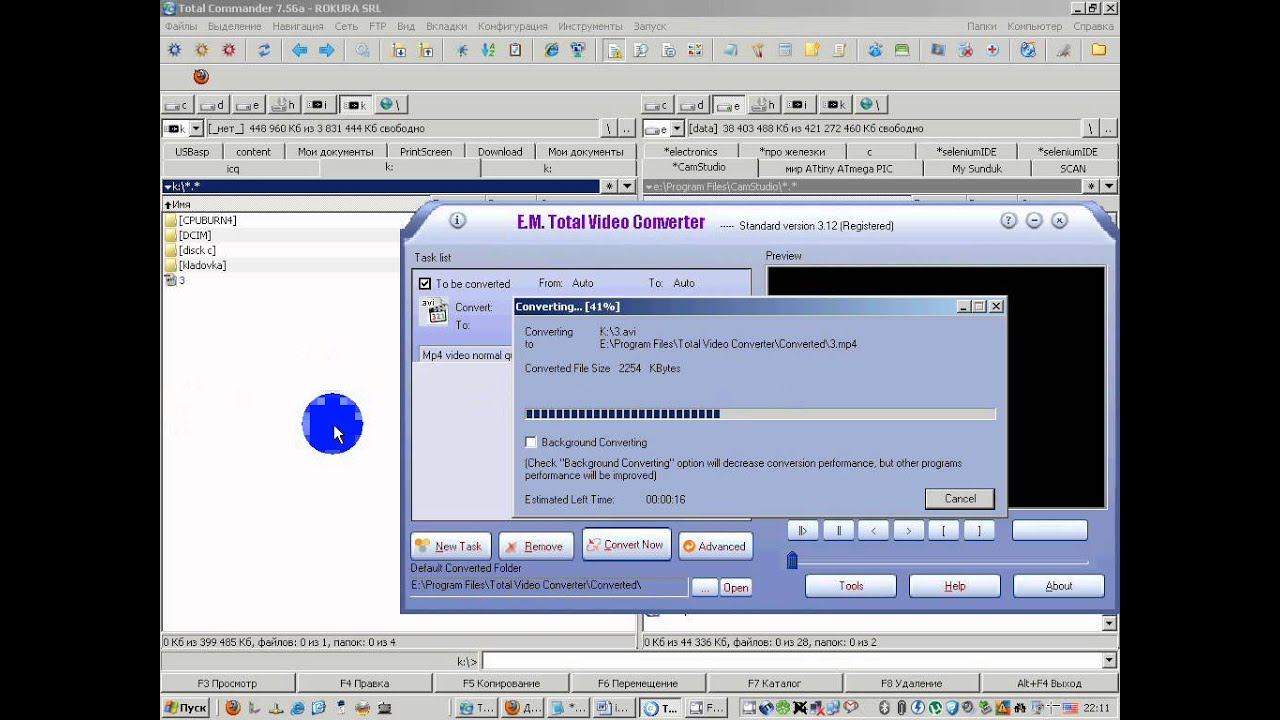Click the right bracket mark-end button
Screen dimensions: 1280x720
979,531
